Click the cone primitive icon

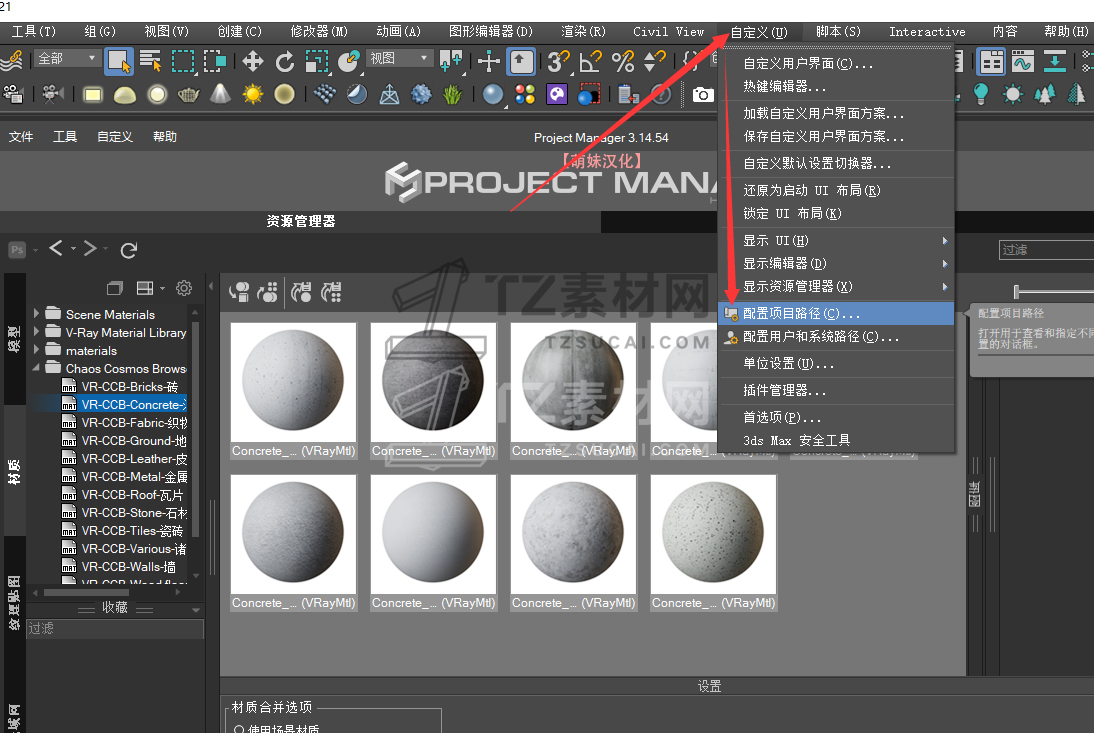click(220, 94)
